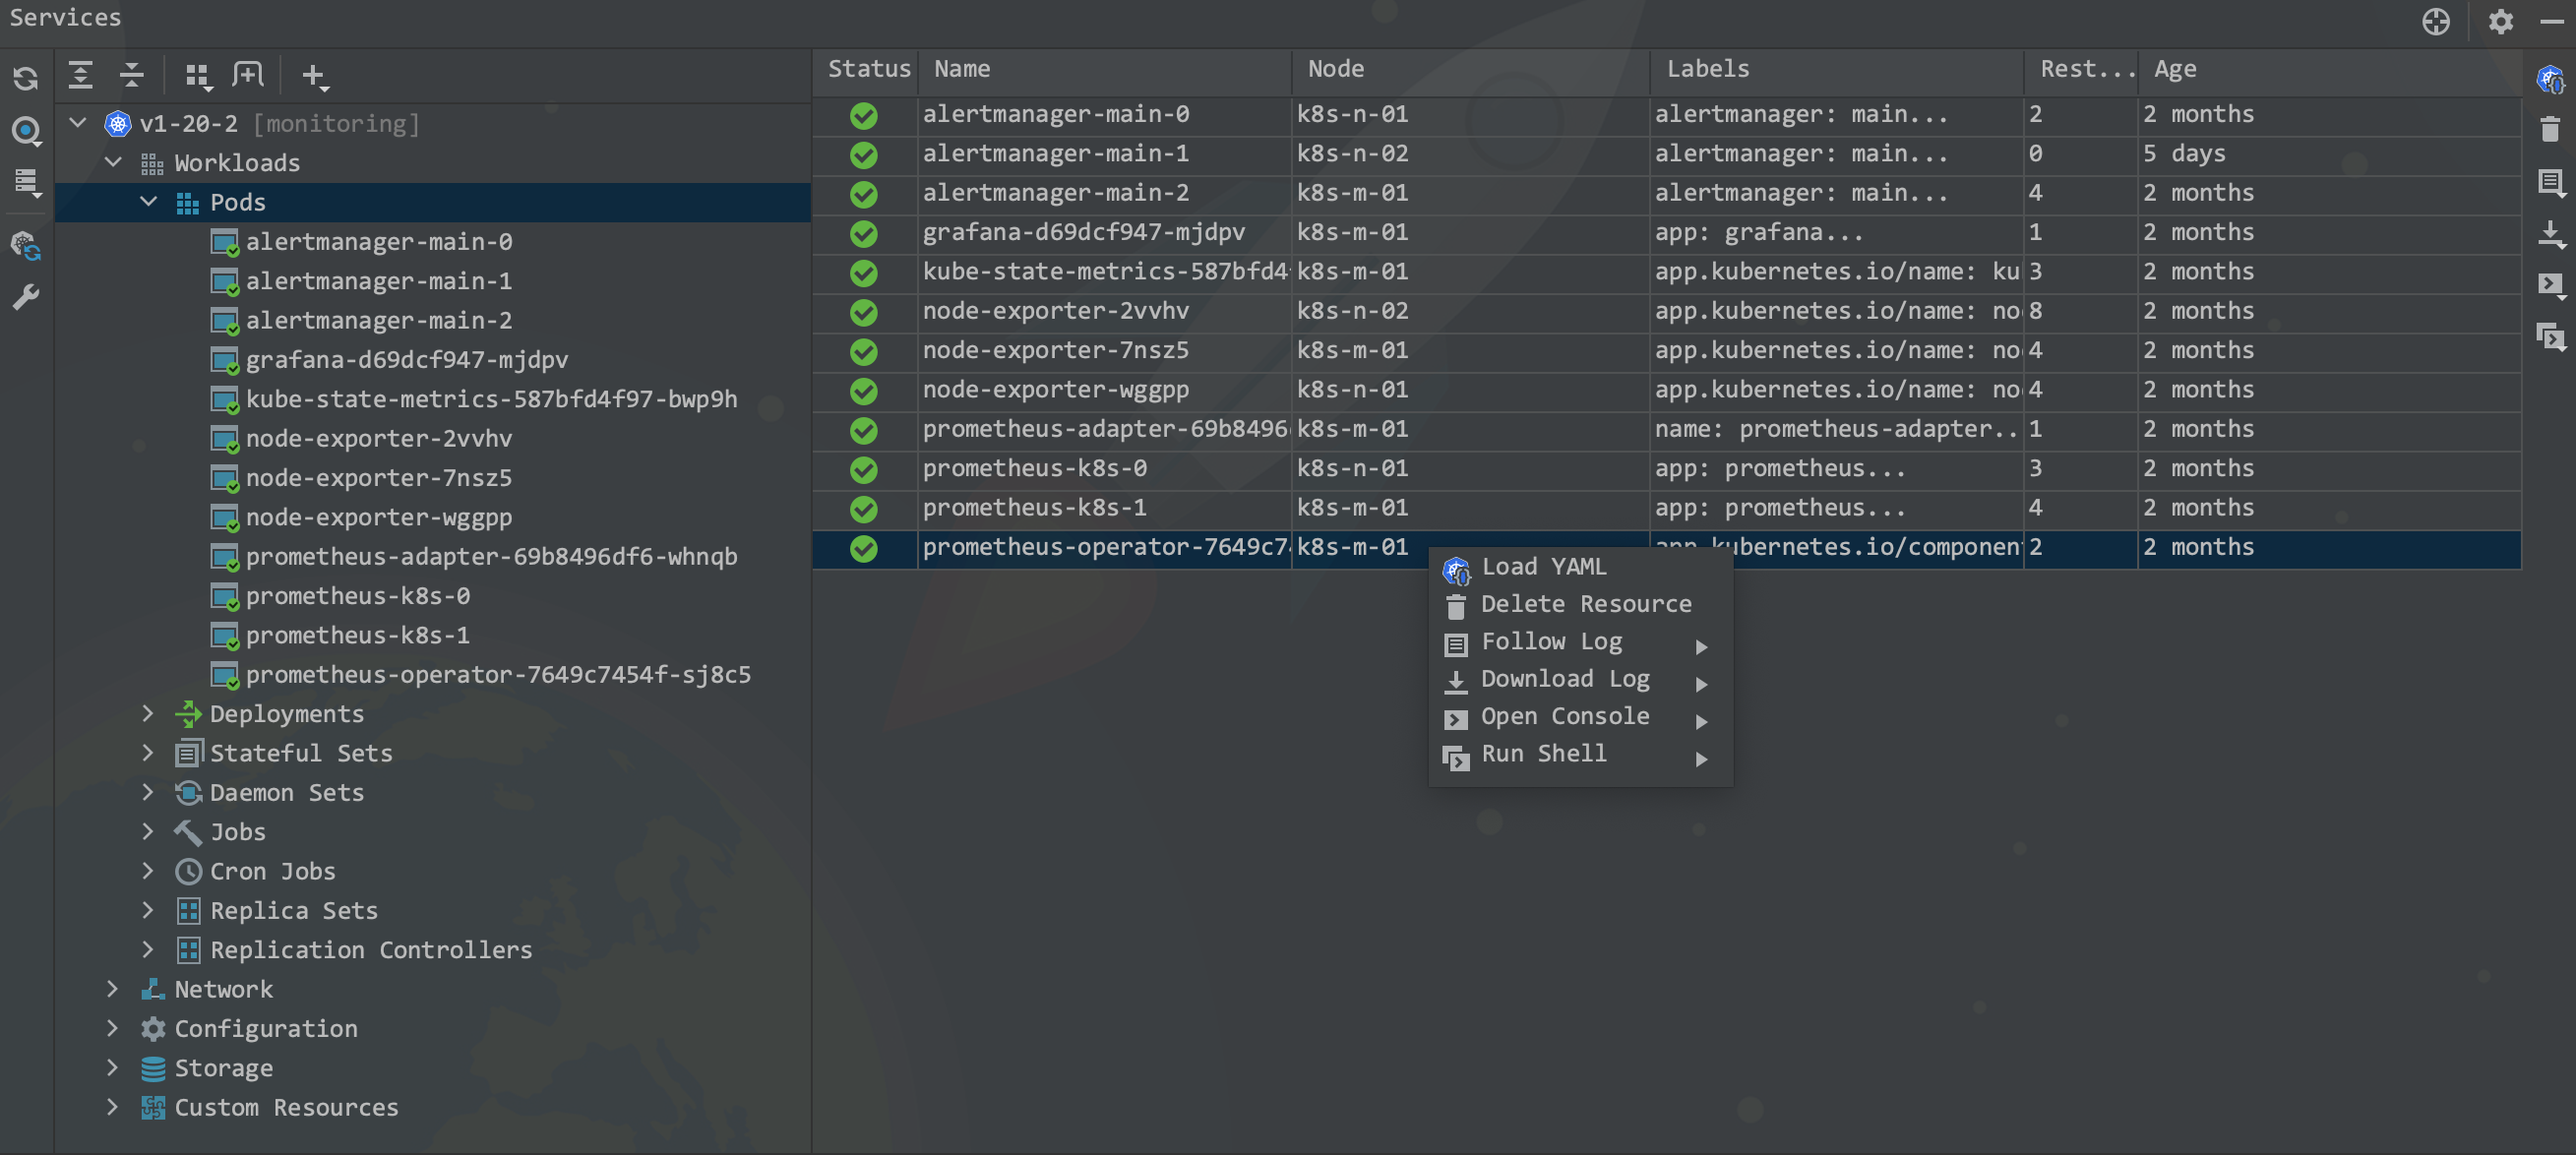Image resolution: width=2576 pixels, height=1155 pixels.
Task: Click the Group By toolbar icon
Action: [x=198, y=75]
